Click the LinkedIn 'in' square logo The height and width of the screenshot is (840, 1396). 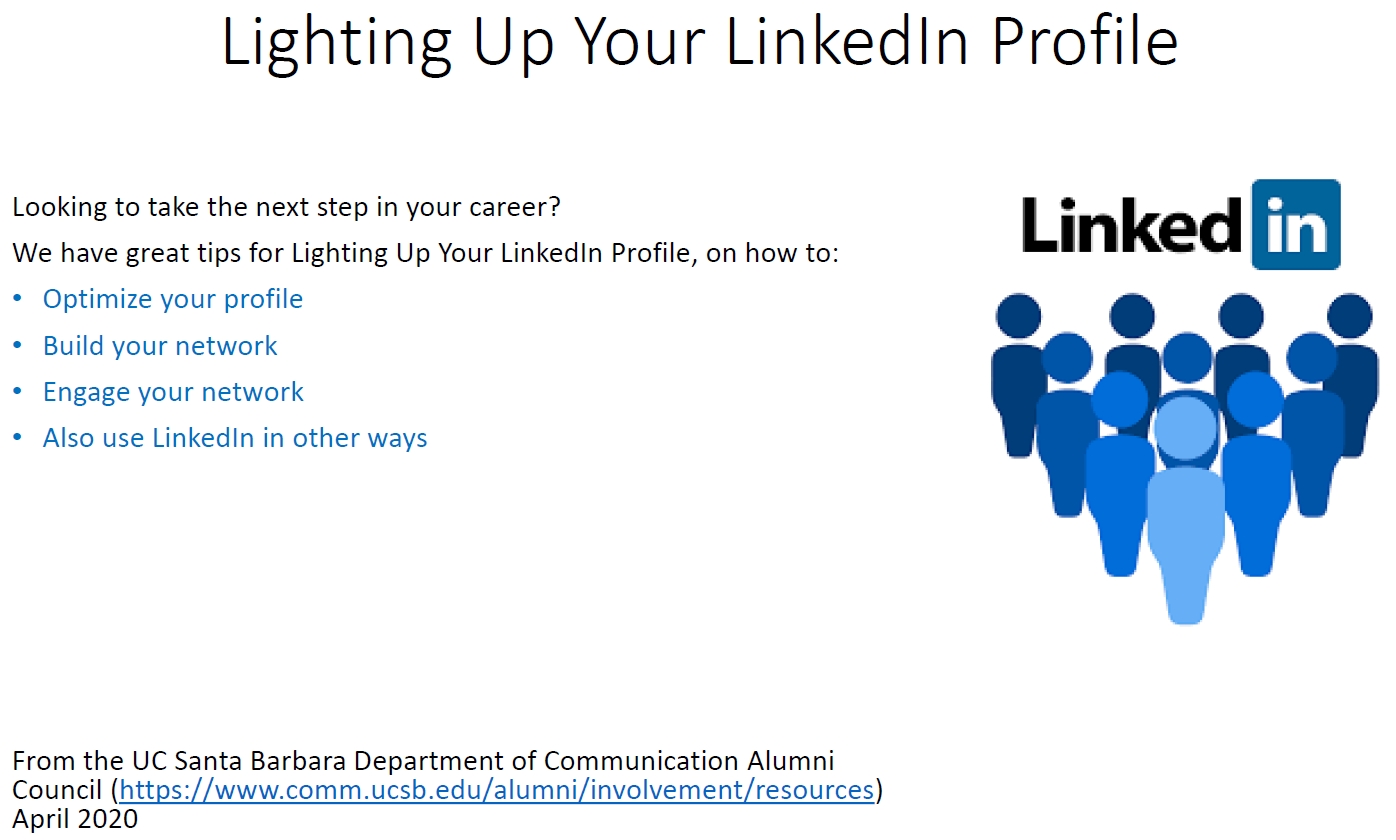(x=1295, y=224)
